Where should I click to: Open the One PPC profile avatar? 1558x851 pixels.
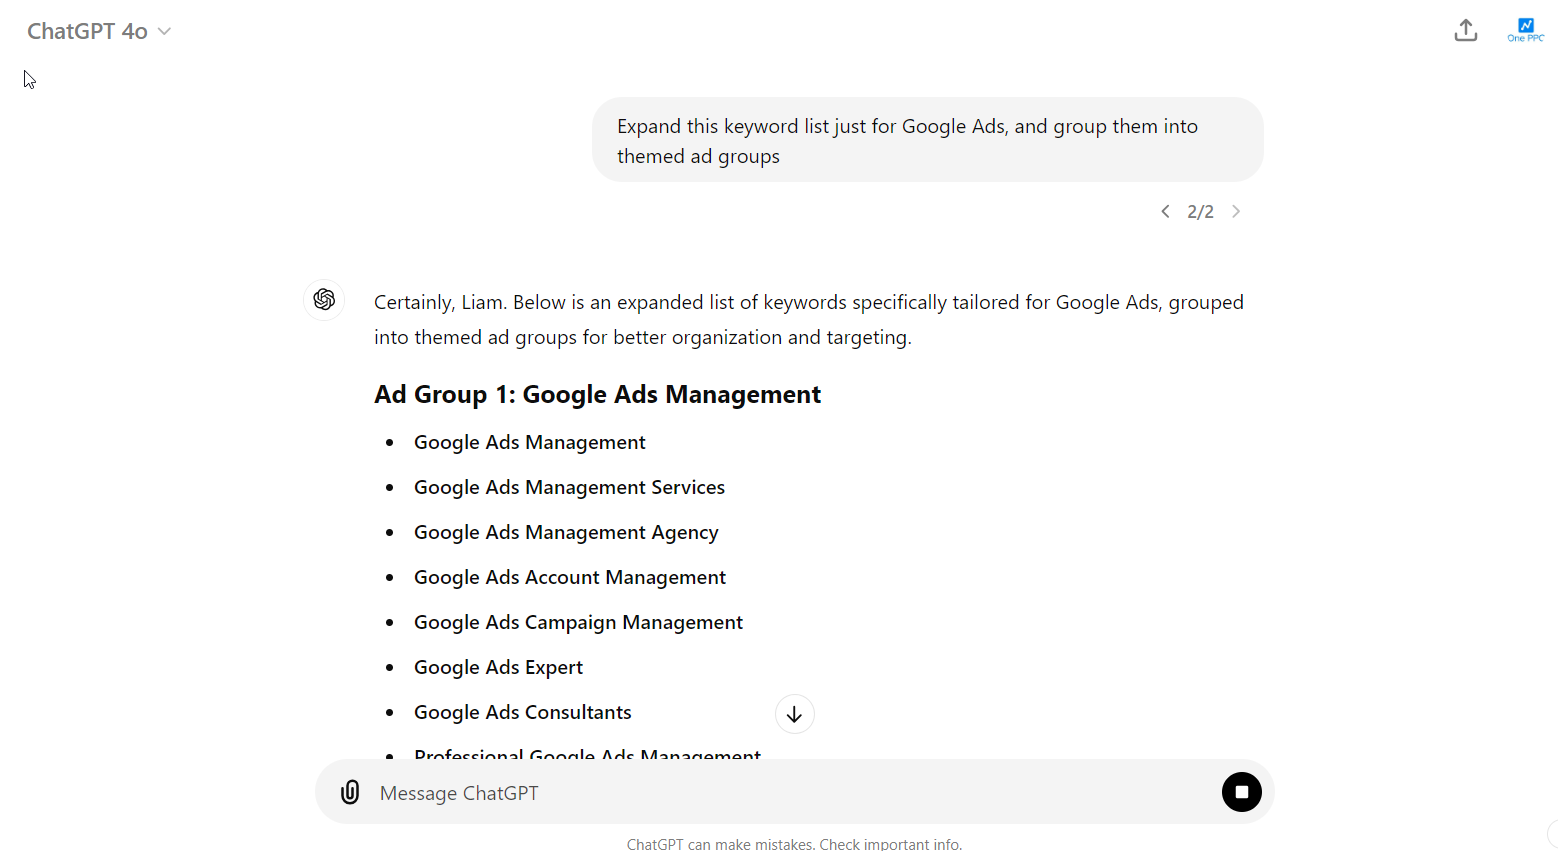coord(1526,30)
